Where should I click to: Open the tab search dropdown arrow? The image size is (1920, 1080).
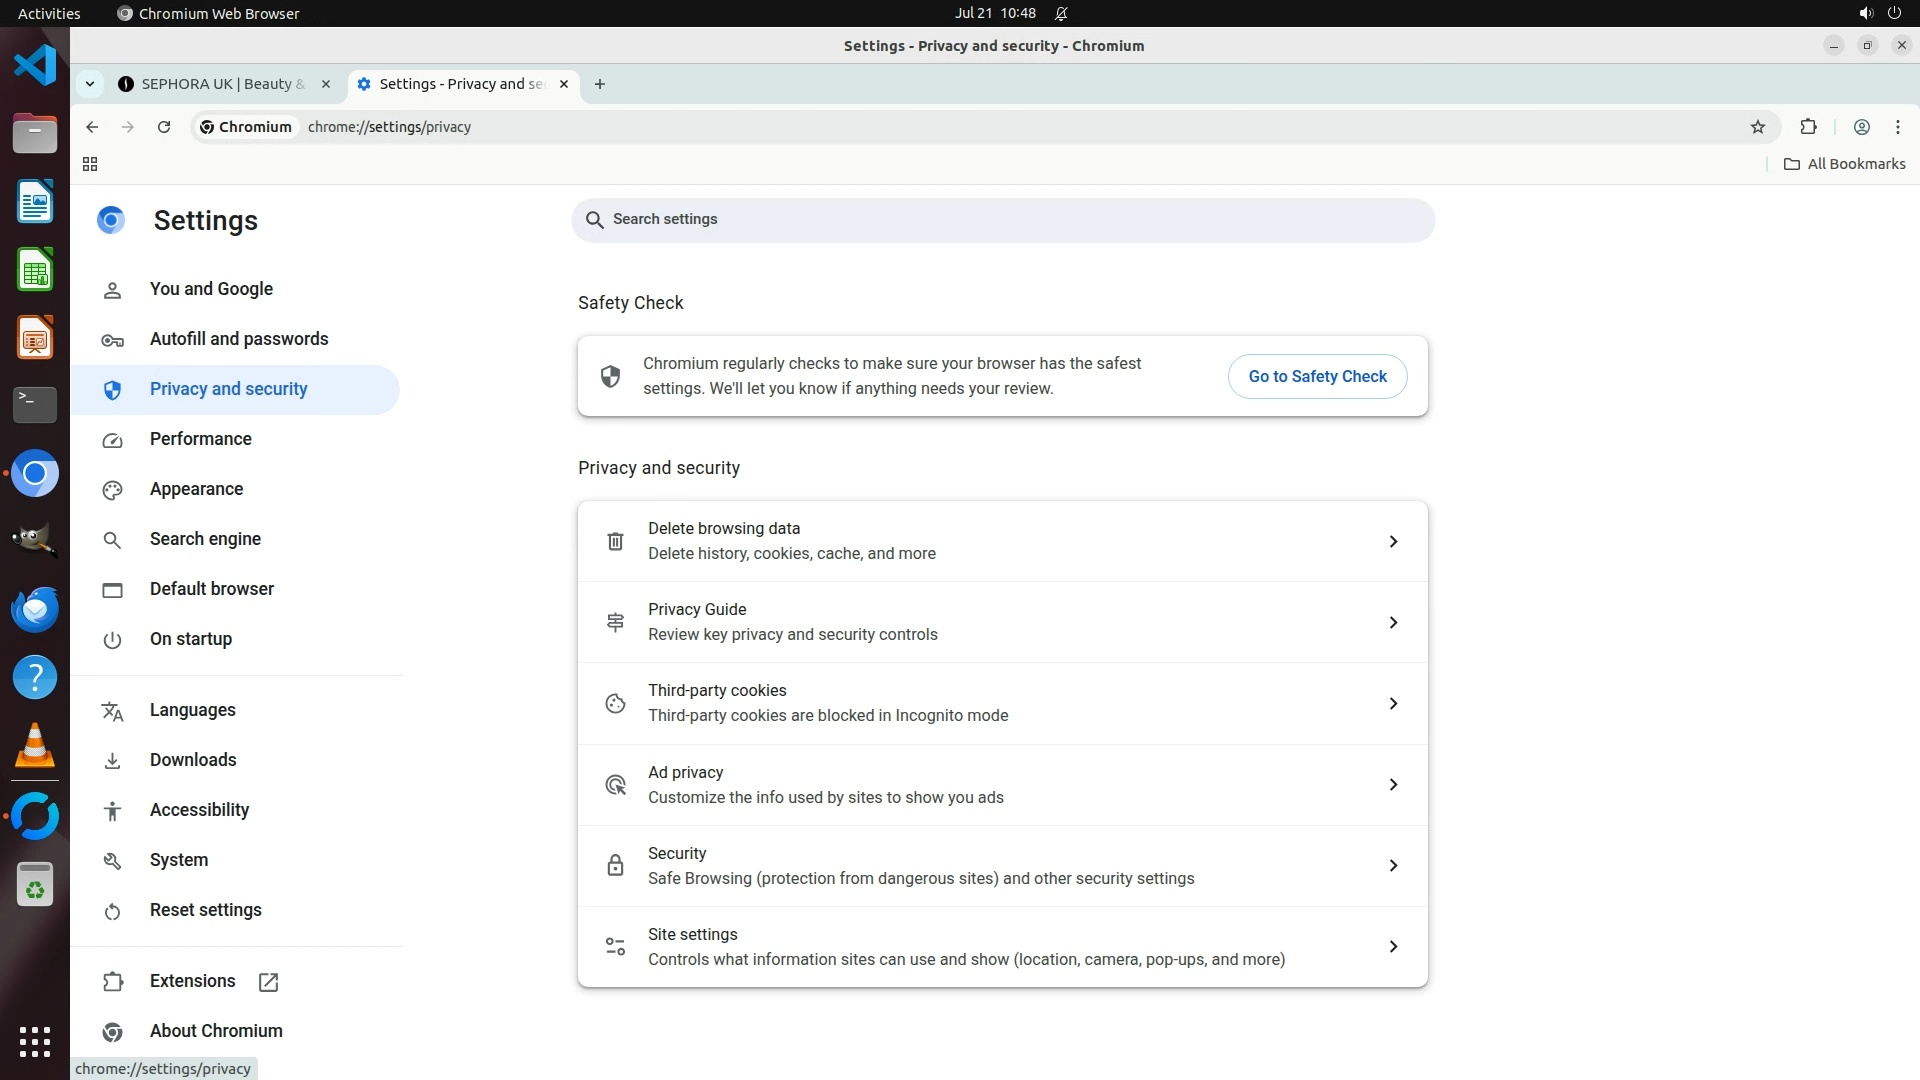(90, 84)
